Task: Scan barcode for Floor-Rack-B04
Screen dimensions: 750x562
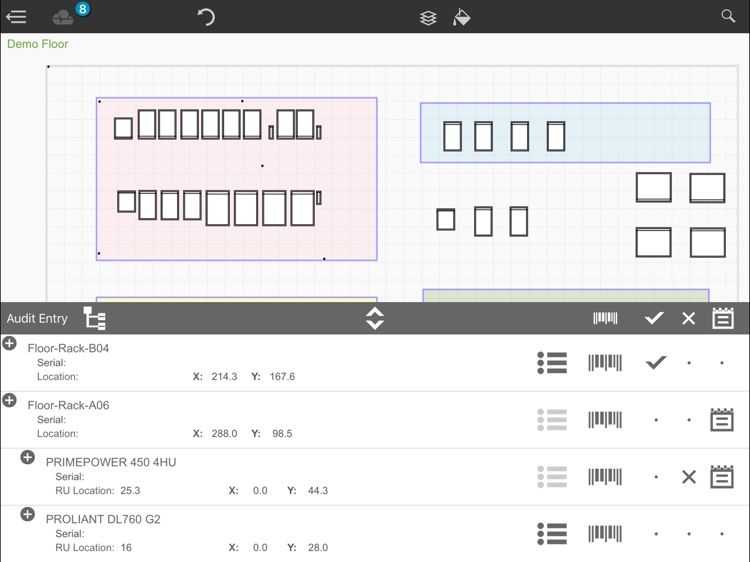Action: pyautogui.click(x=605, y=363)
